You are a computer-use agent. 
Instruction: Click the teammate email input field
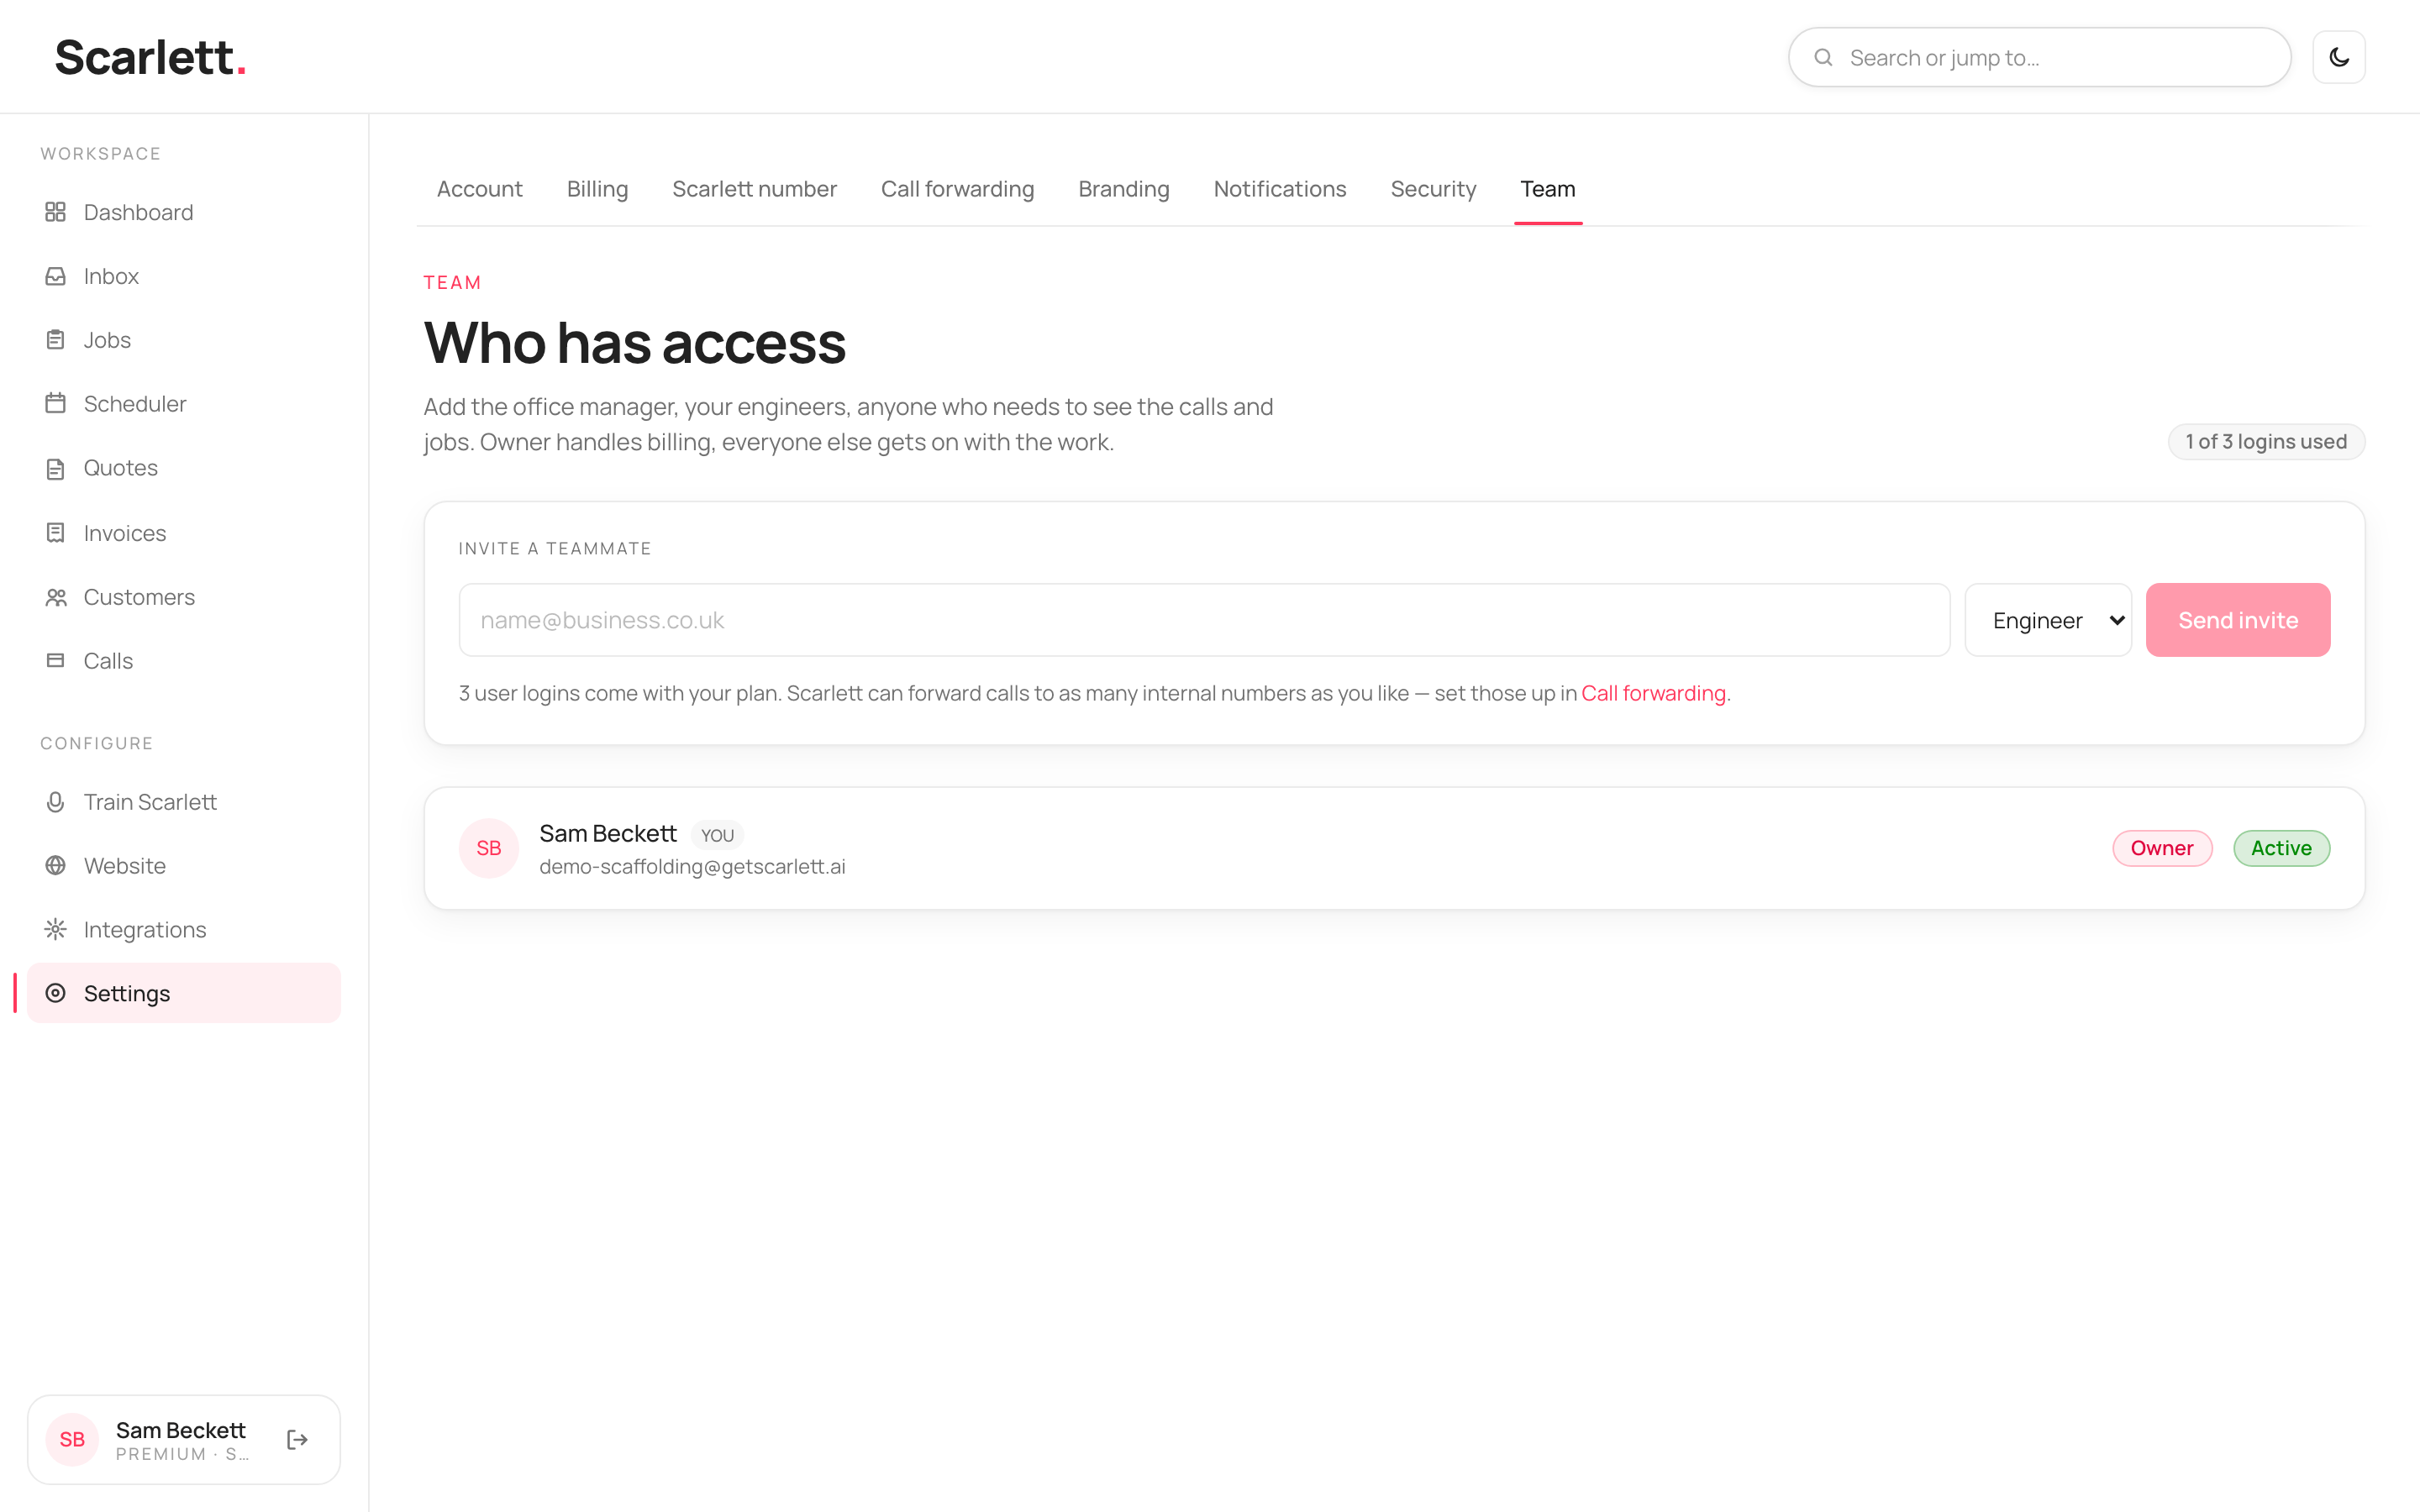point(1204,620)
